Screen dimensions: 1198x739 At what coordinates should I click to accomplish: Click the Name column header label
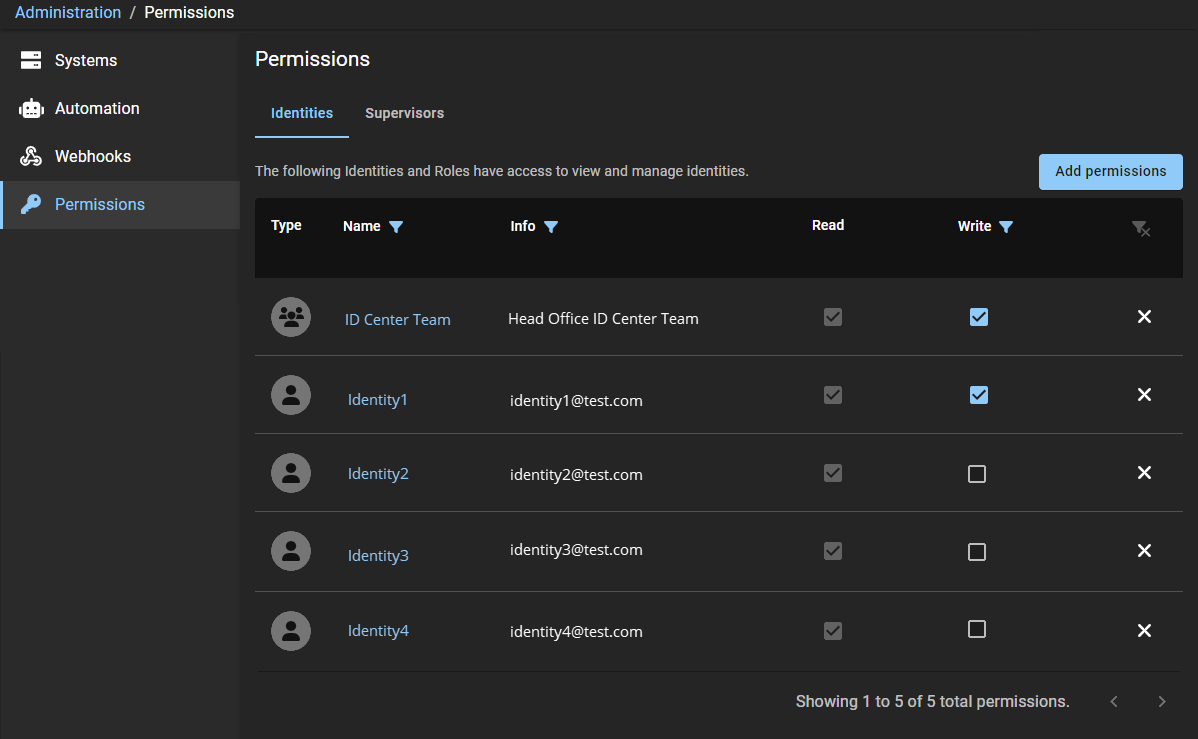[x=361, y=226]
